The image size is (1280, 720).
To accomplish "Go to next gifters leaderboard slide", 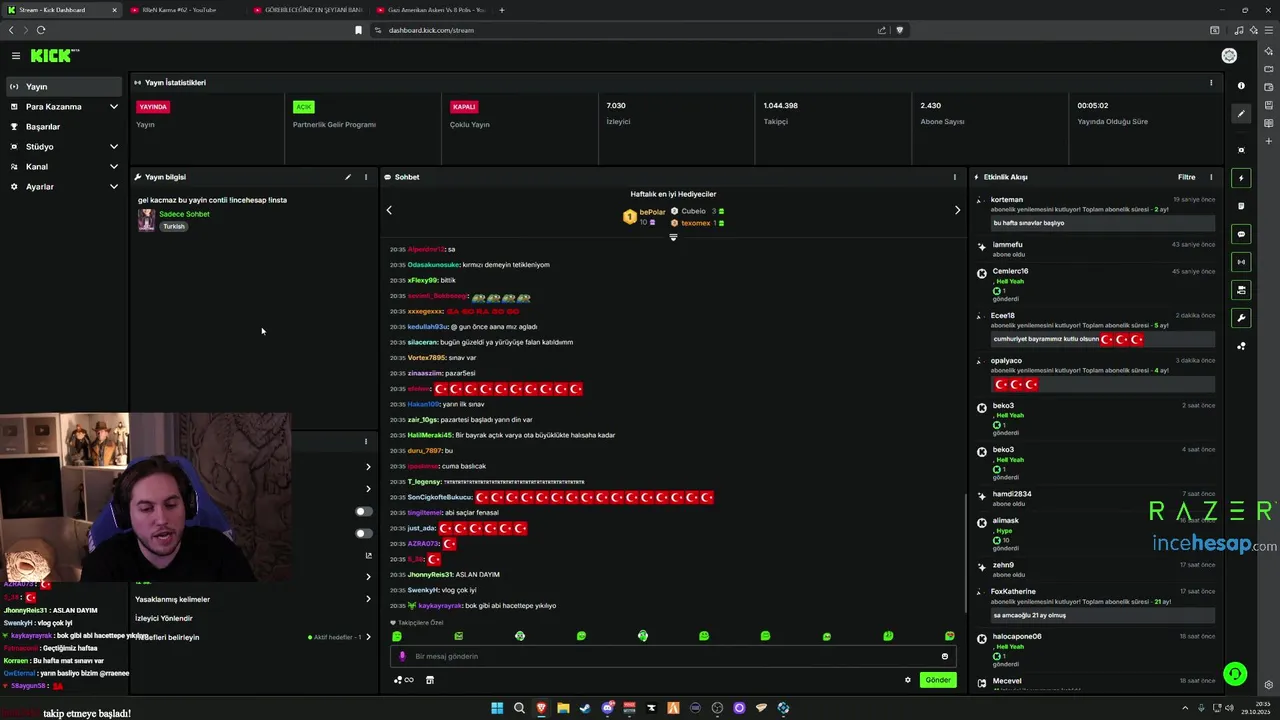I will click(957, 210).
